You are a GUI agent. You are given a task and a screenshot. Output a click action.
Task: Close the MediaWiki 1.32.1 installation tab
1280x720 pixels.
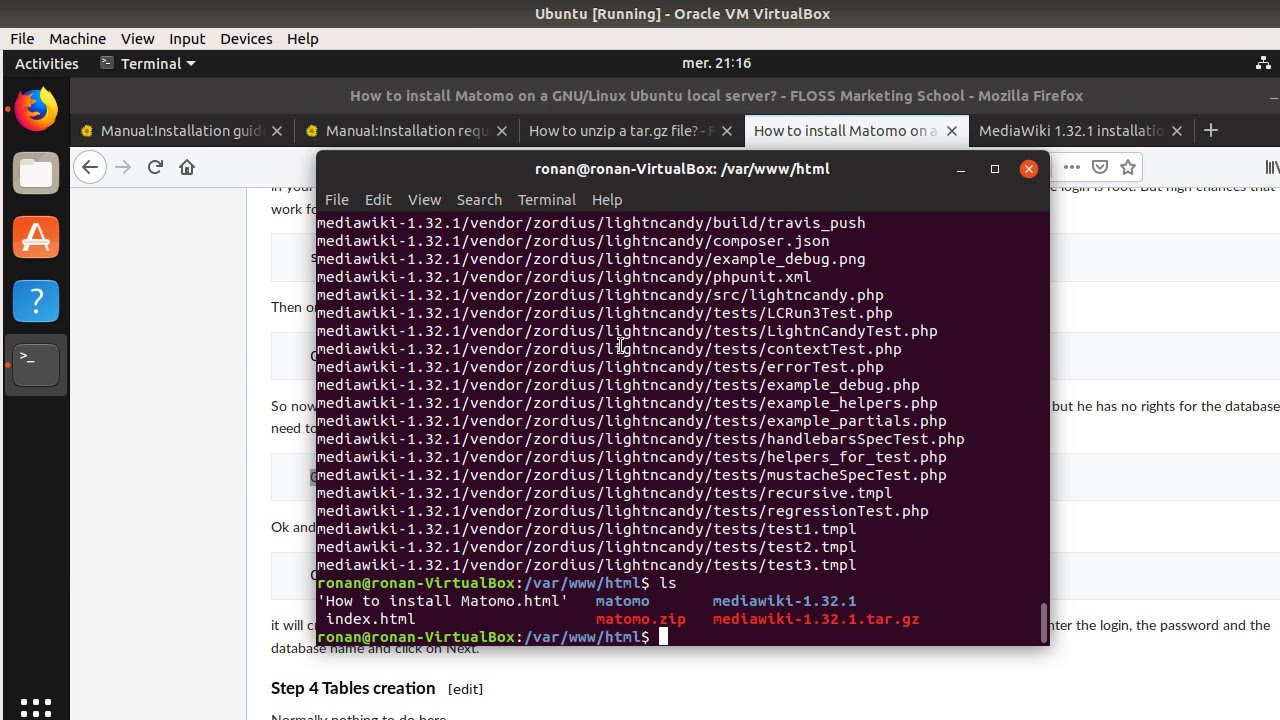point(1177,131)
